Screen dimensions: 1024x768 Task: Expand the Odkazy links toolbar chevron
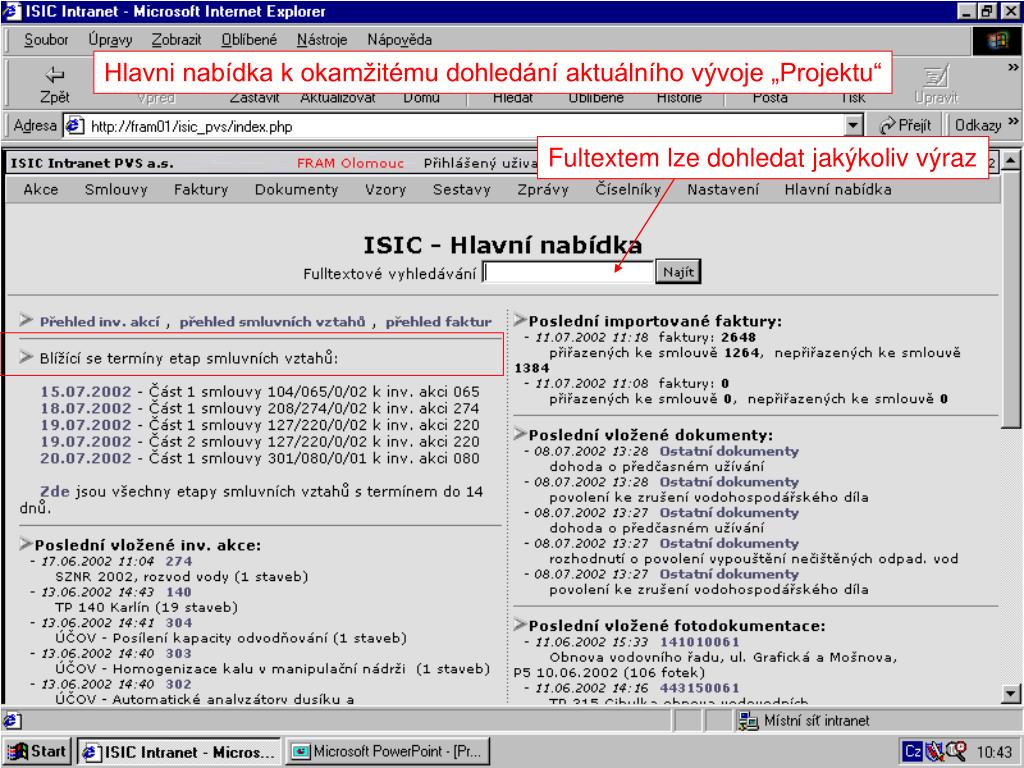(1013, 121)
